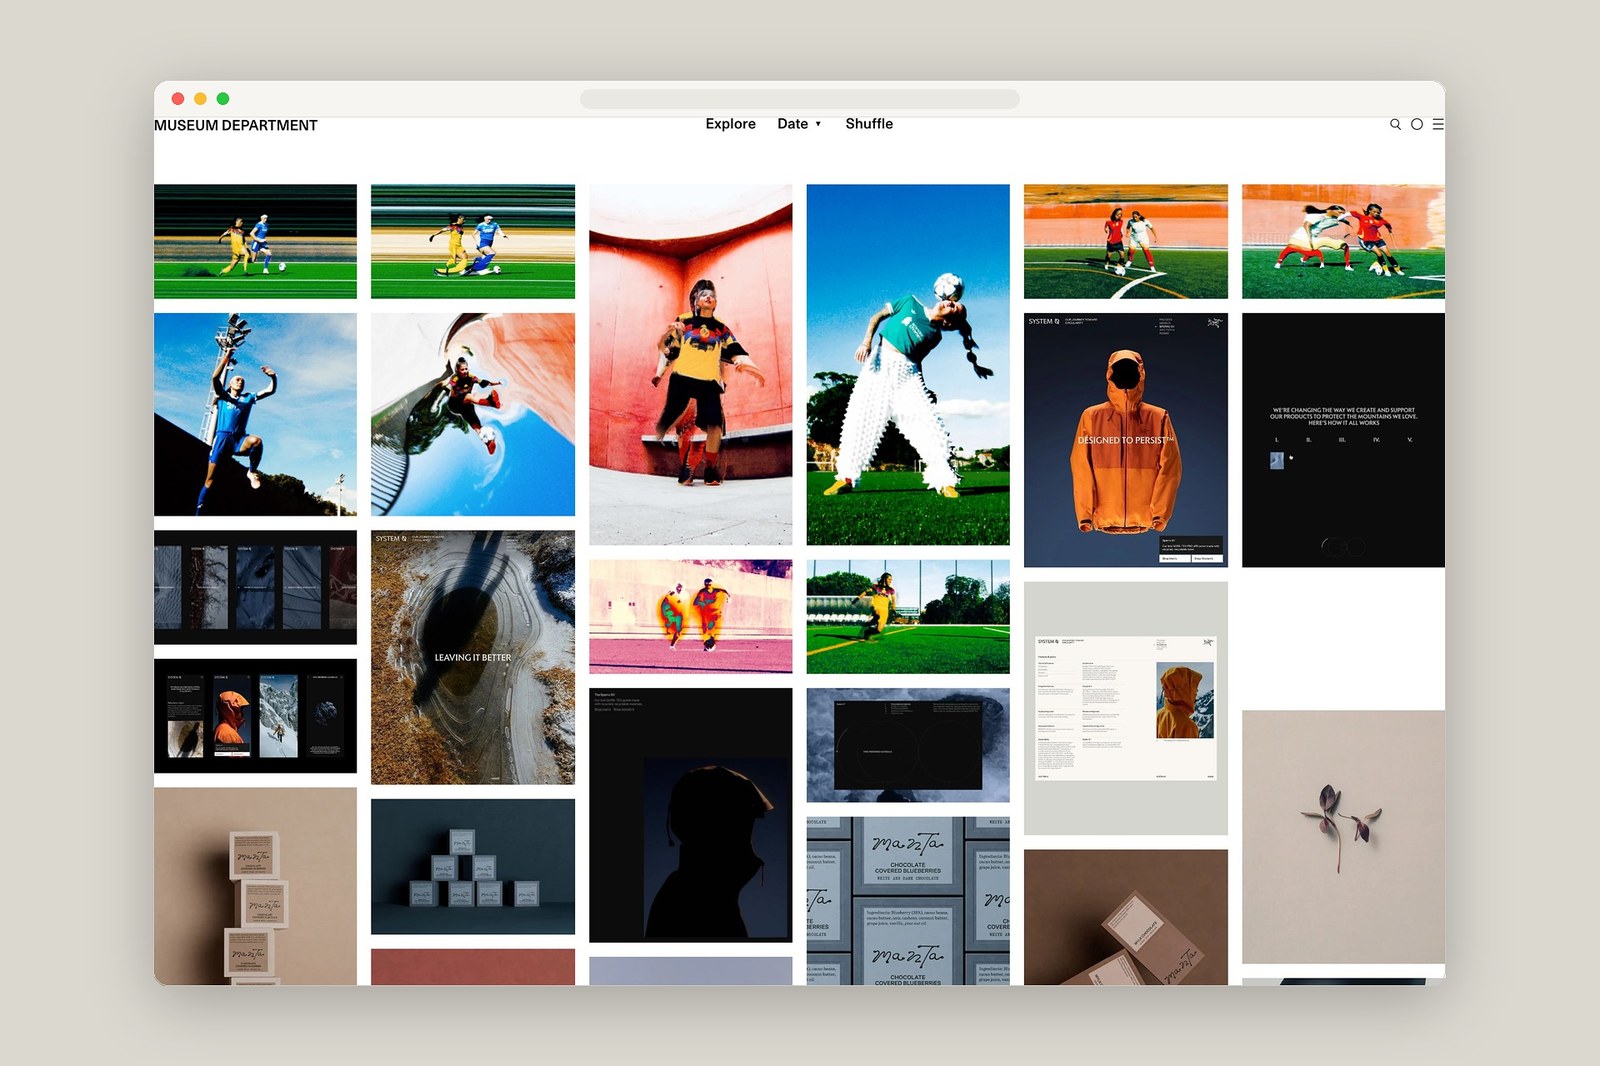Viewport: 1600px width, 1066px height.
Task: Go to Museum Department home logo
Action: coord(236,125)
